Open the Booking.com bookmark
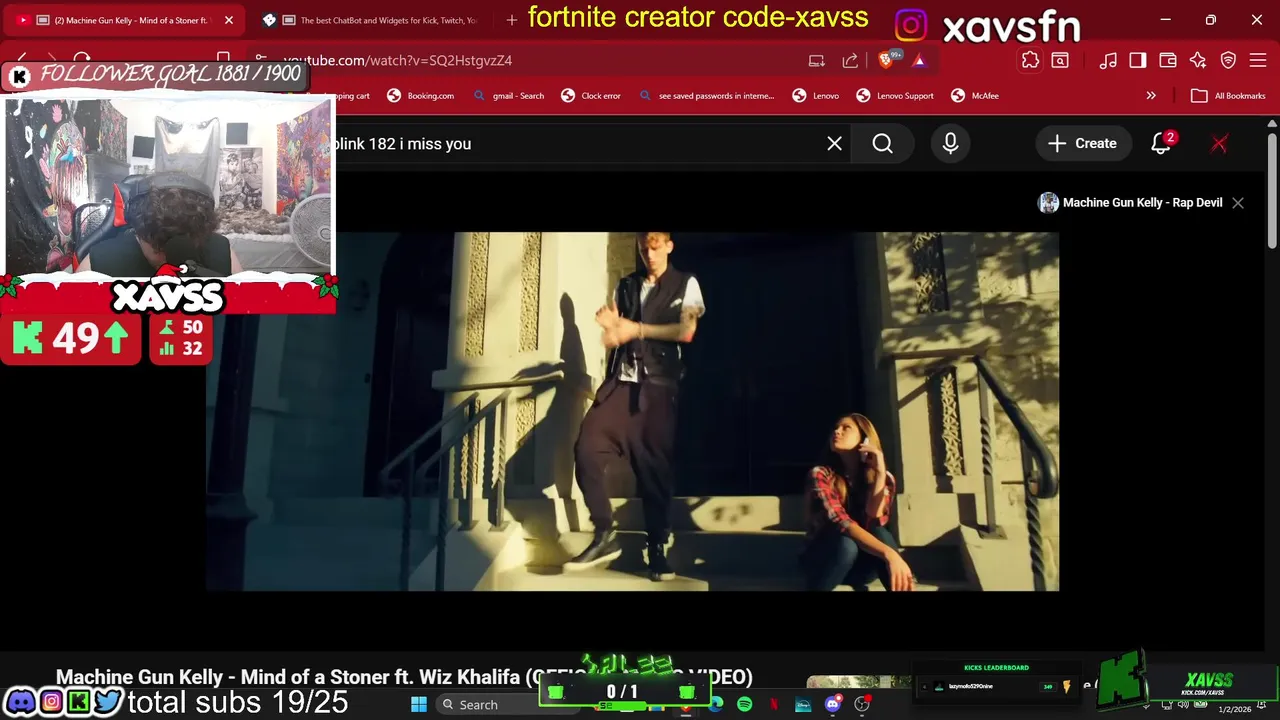 coord(421,96)
